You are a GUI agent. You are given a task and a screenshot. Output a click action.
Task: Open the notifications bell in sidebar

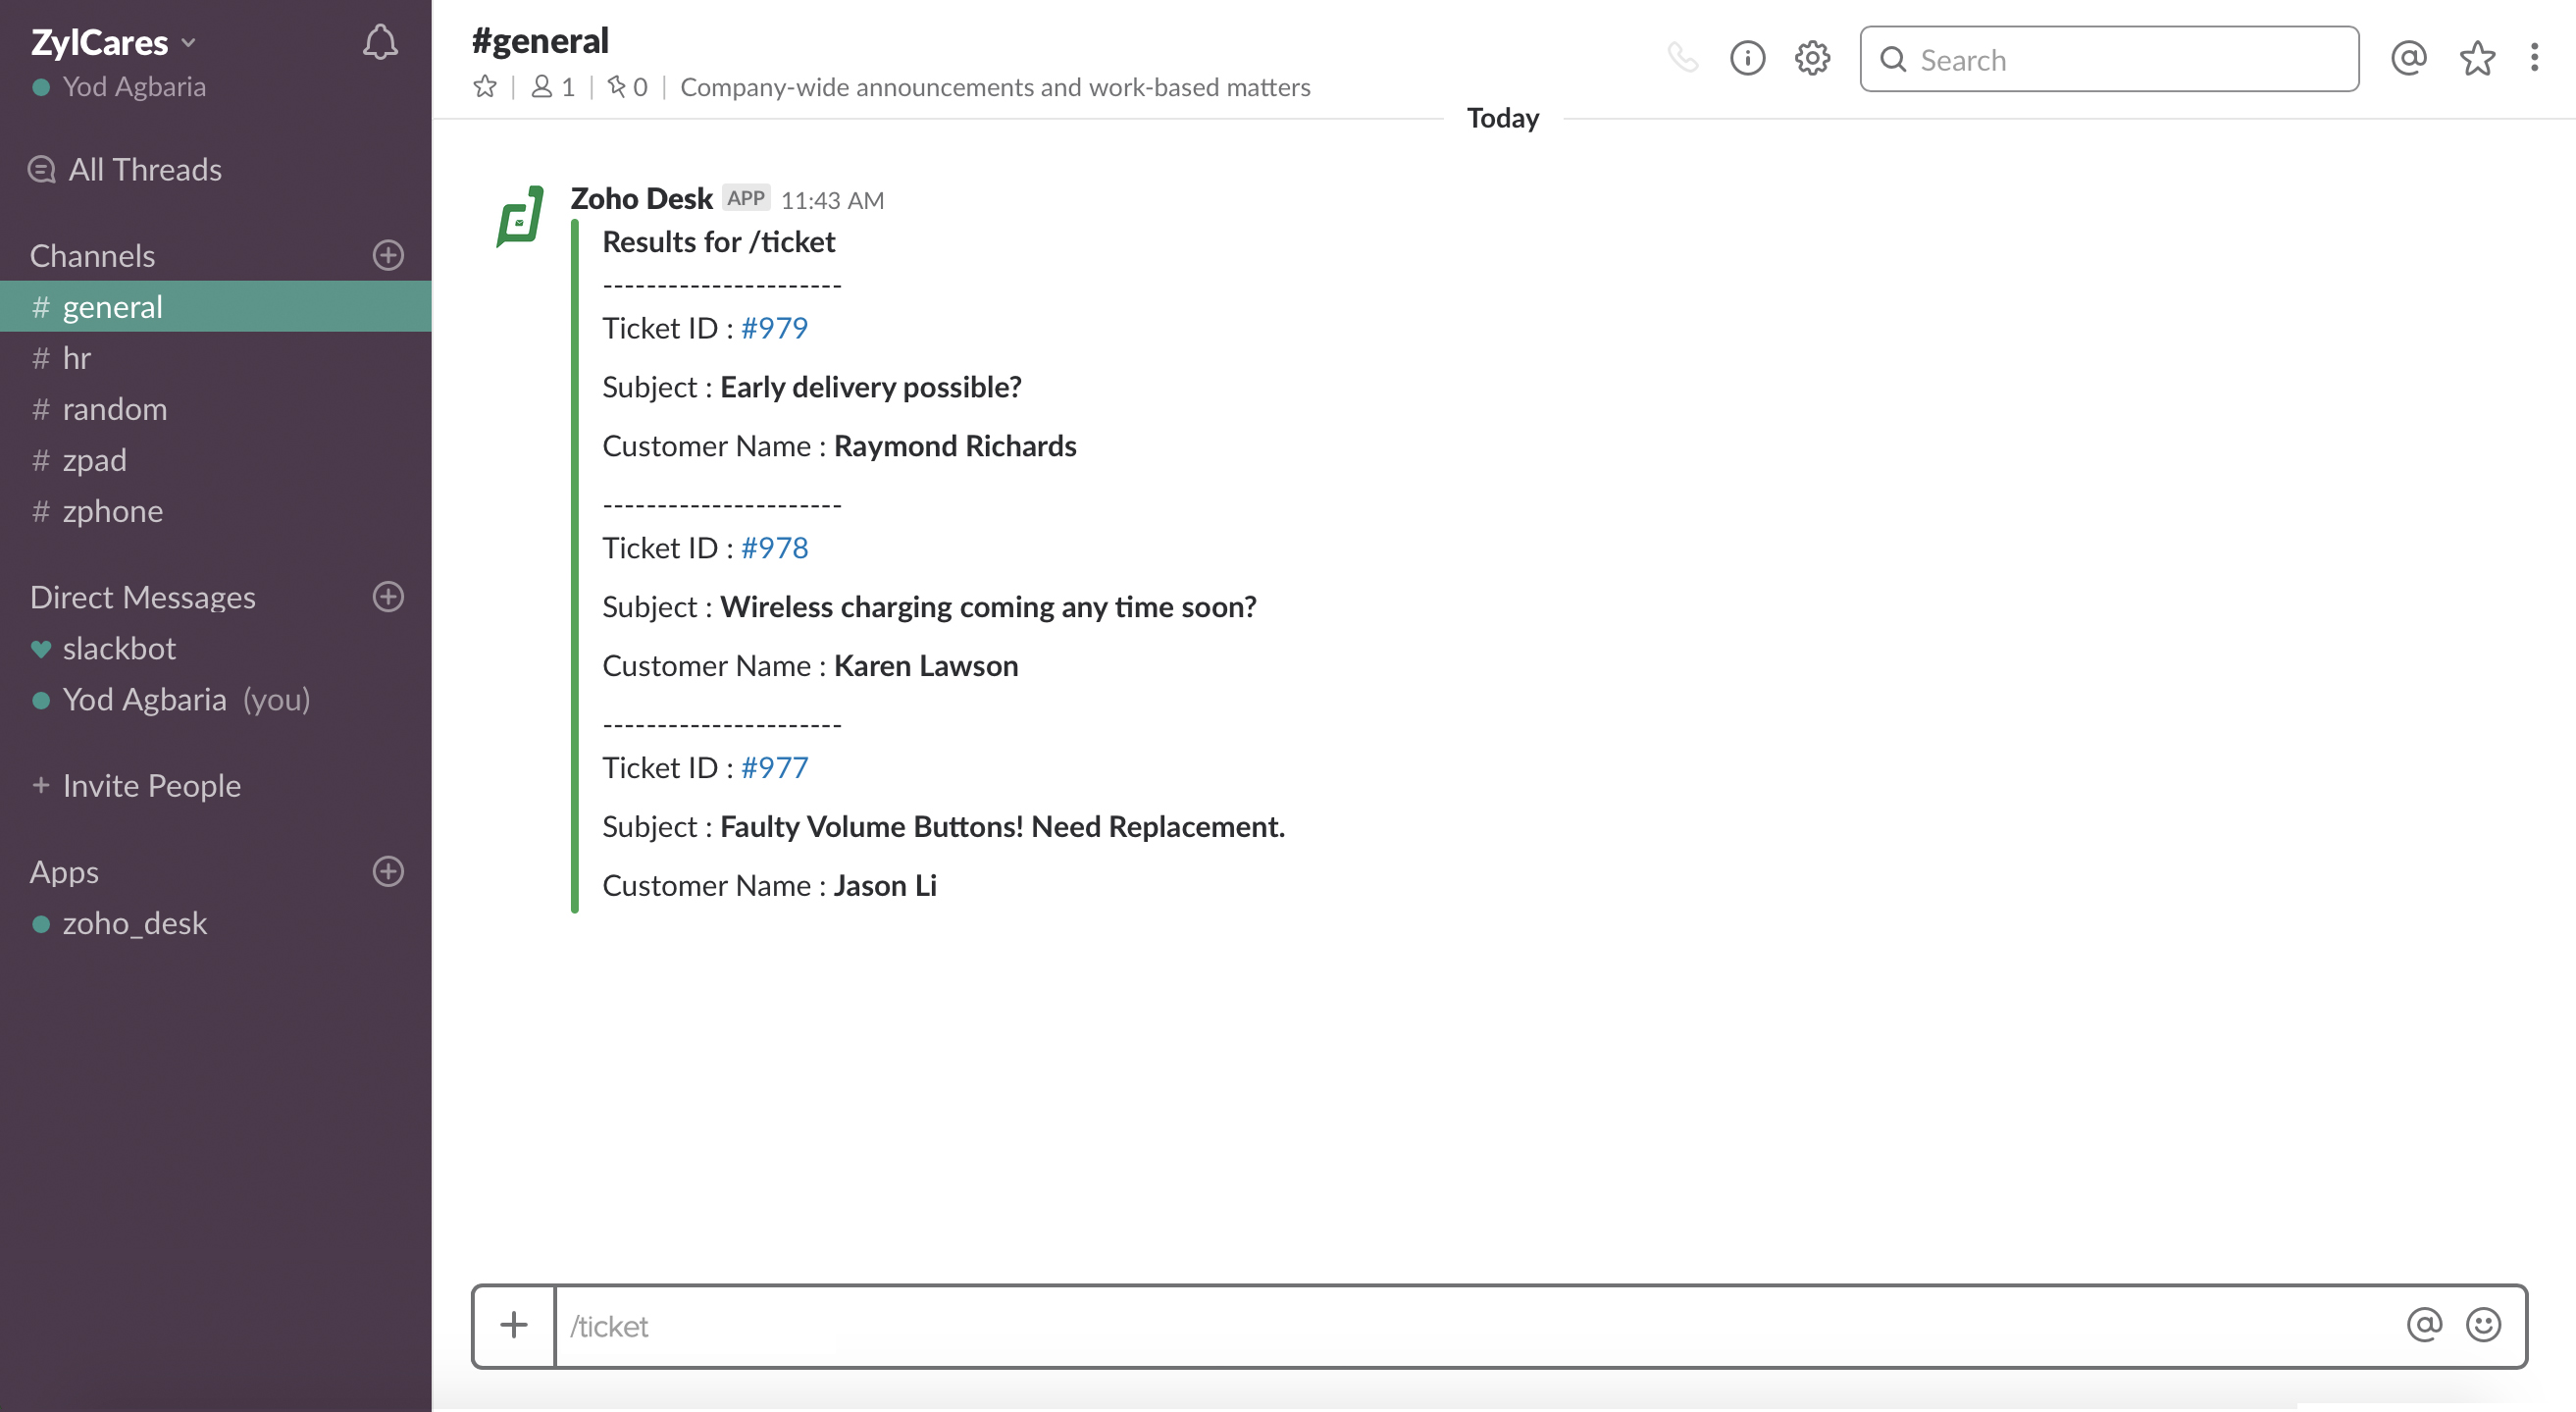tap(380, 42)
